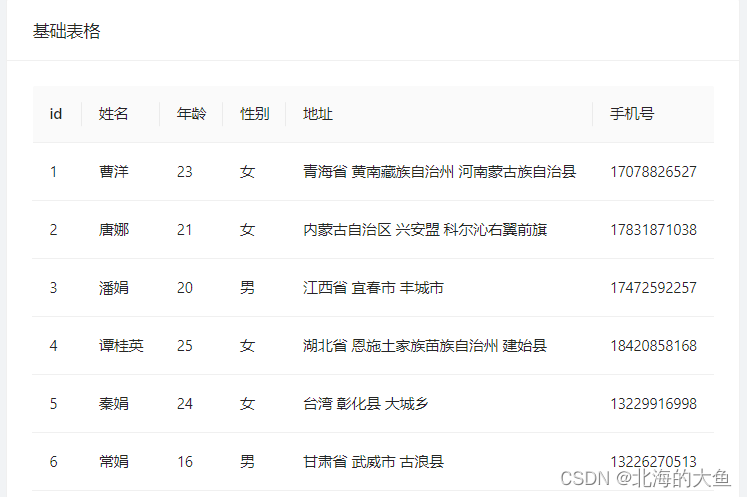This screenshot has height=497, width=747.
Task: Click the id column header
Action: [x=56, y=114]
